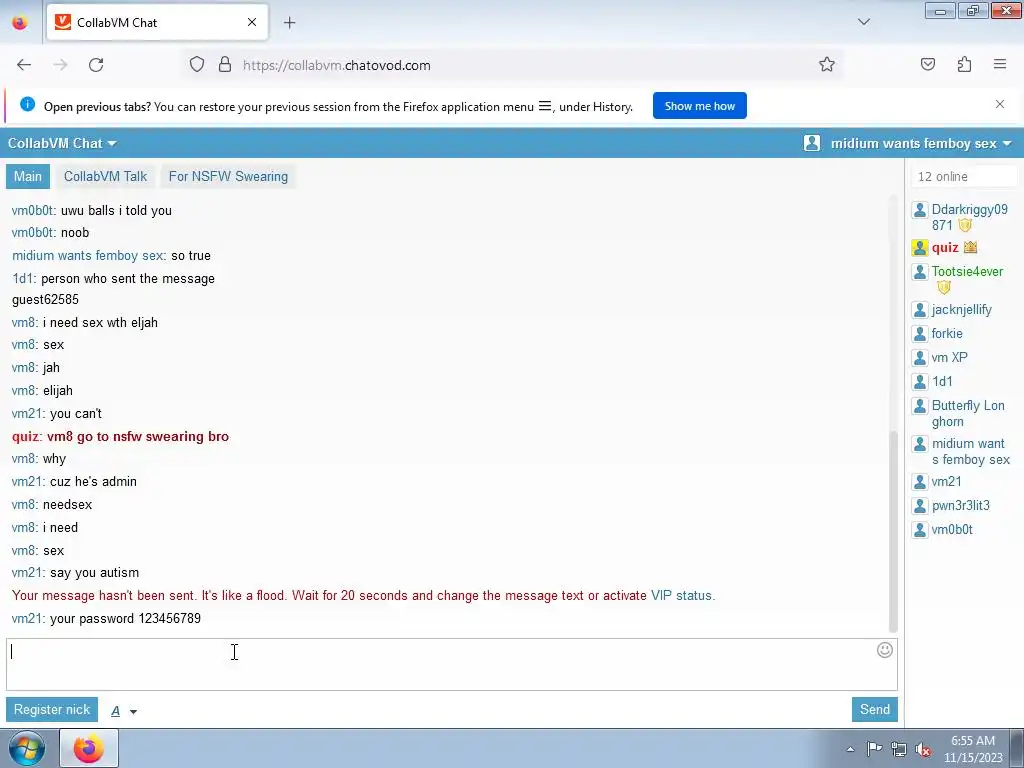Click the network tray icon

pos(899,749)
